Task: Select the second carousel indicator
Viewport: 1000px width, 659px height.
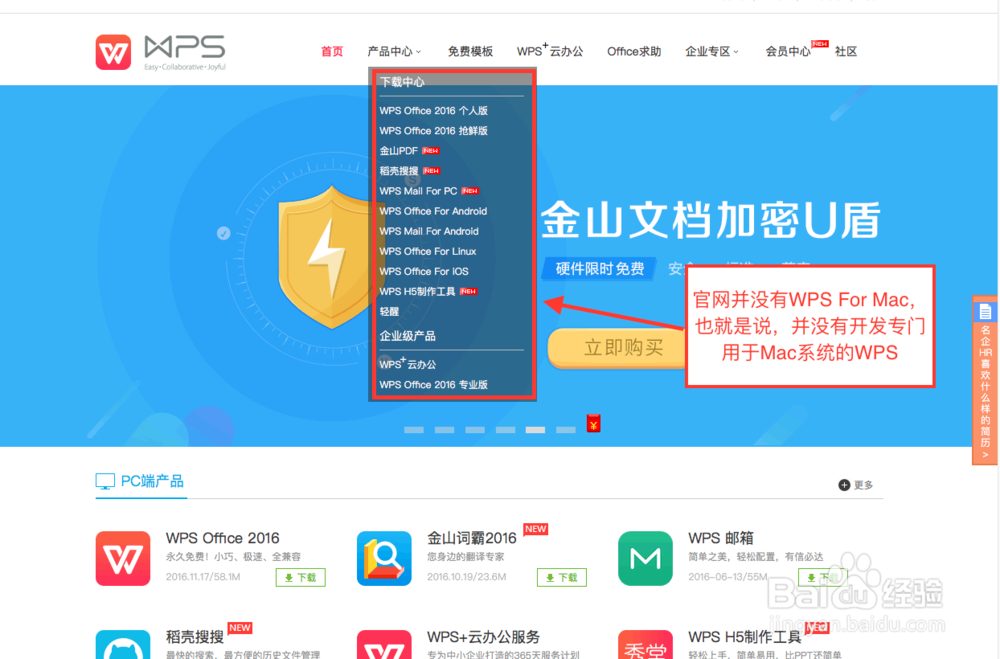Action: tap(445, 430)
